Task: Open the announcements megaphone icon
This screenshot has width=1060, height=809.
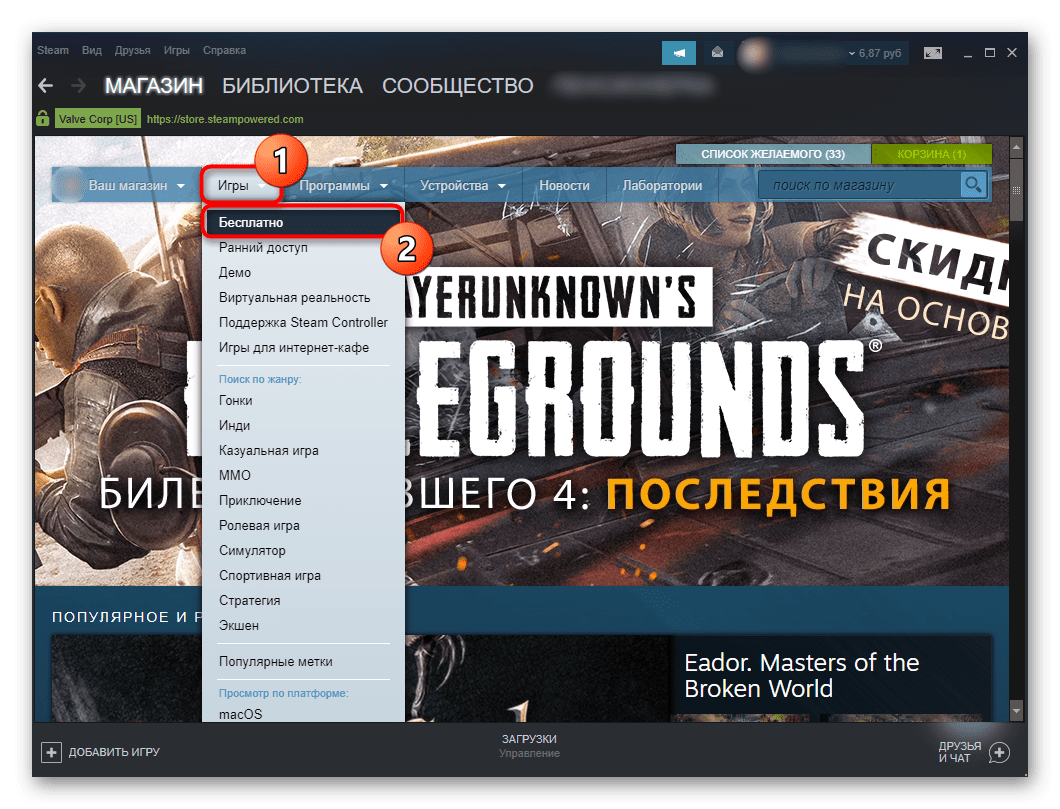Action: tap(679, 52)
